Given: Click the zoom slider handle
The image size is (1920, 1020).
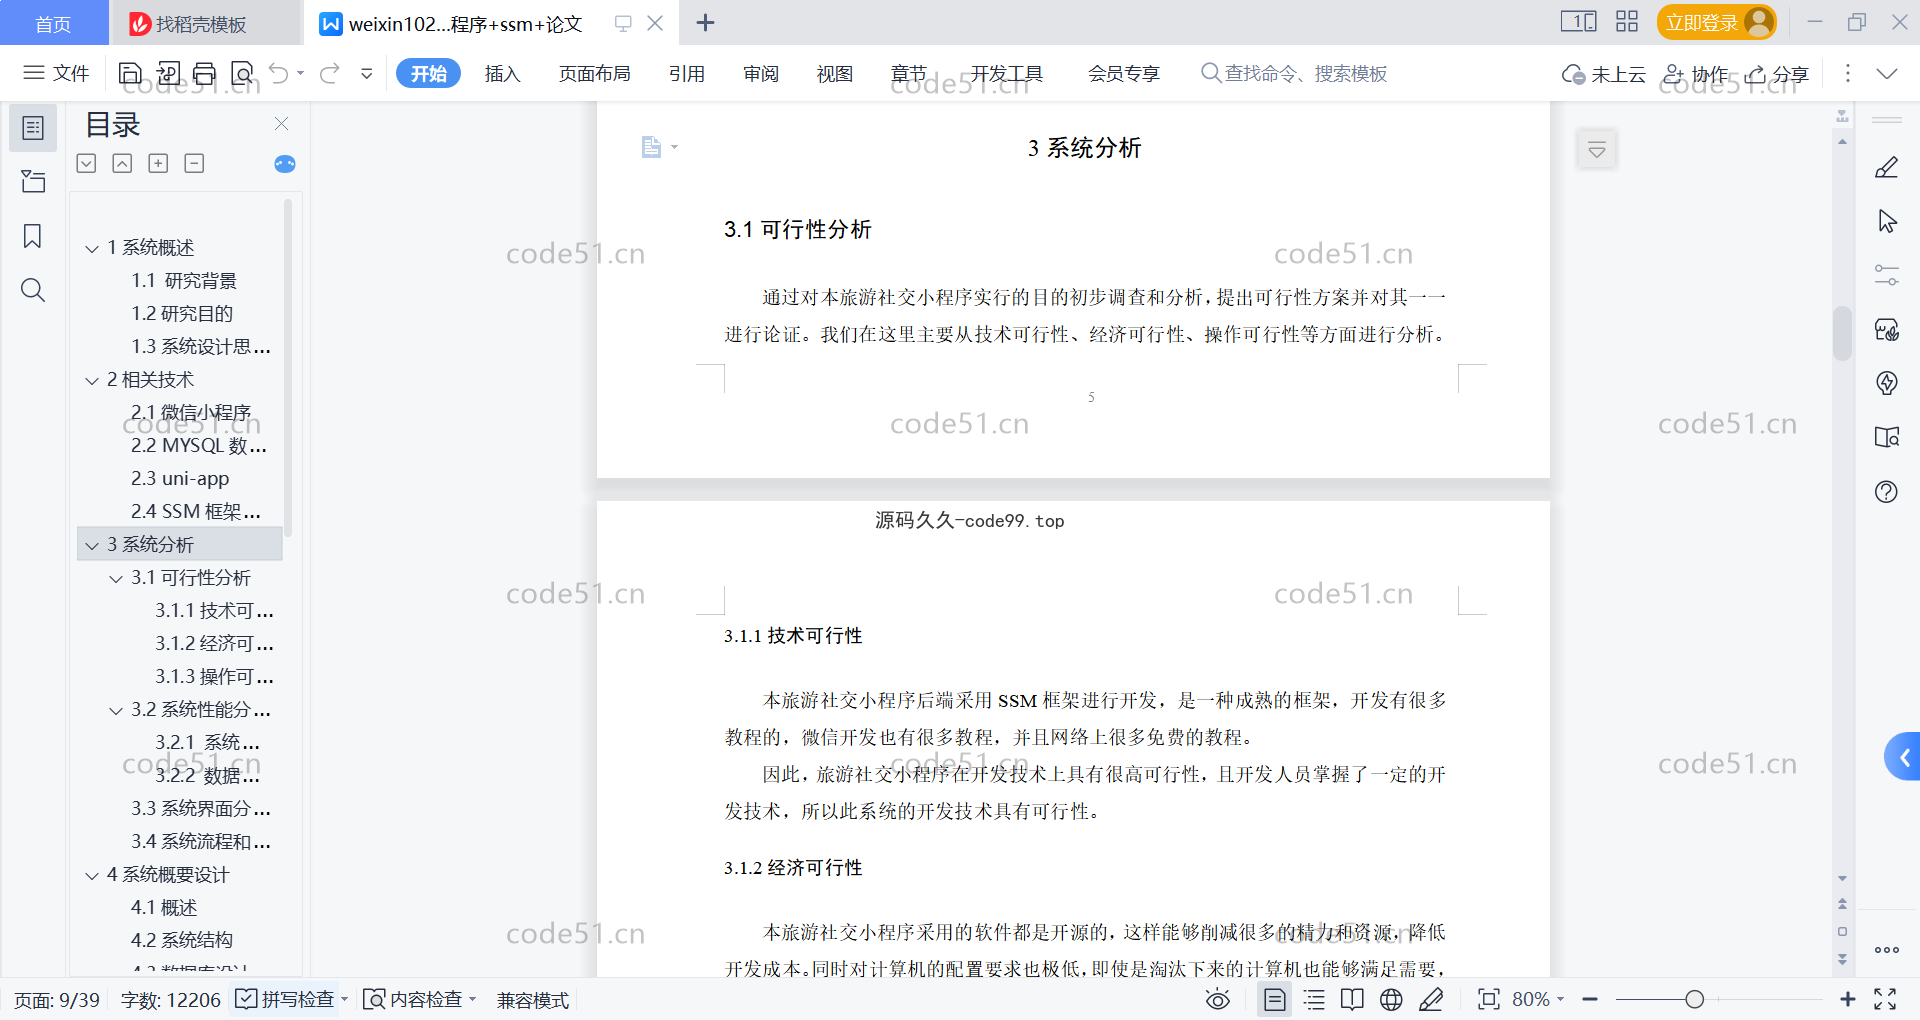Looking at the screenshot, I should [x=1694, y=999].
